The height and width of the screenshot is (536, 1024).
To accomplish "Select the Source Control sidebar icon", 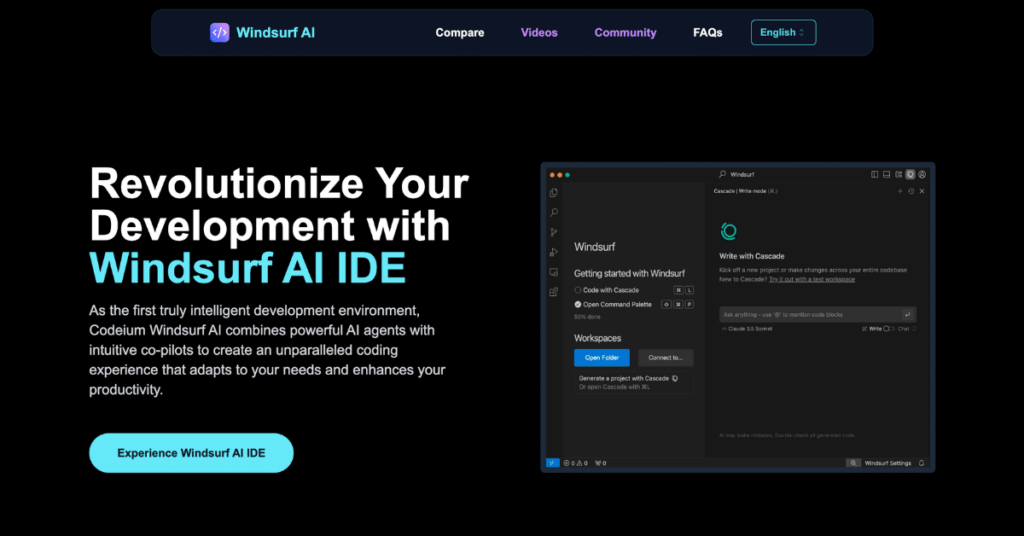I will click(553, 232).
